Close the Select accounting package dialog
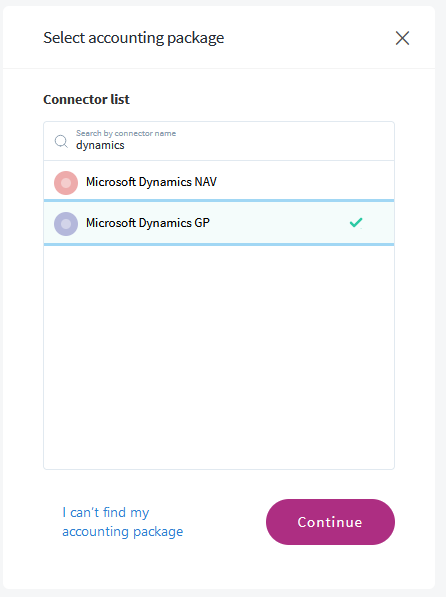This screenshot has height=597, width=446. click(x=402, y=38)
